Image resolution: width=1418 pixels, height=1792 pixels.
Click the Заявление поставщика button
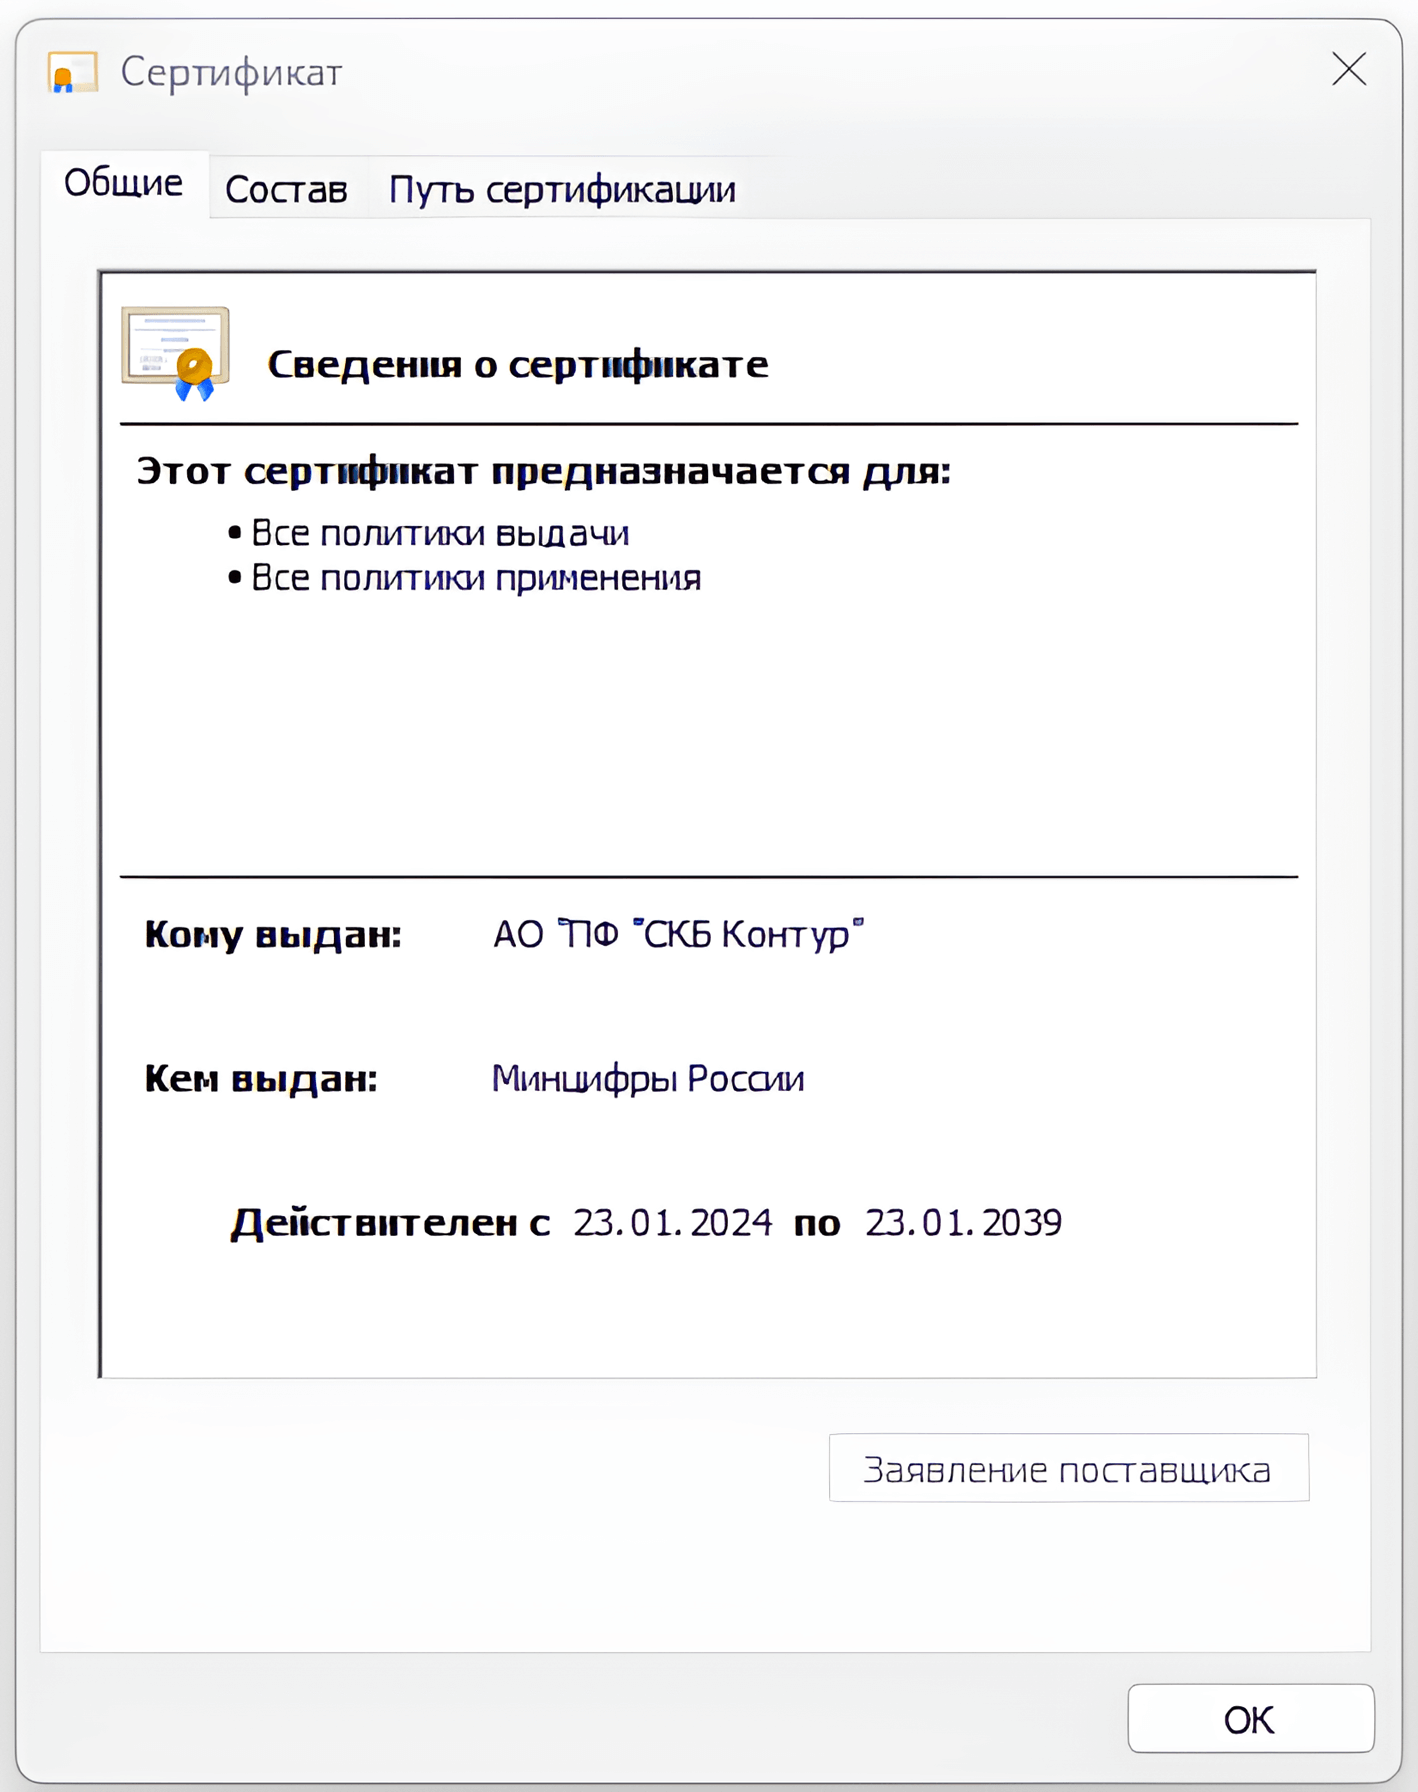point(1068,1468)
